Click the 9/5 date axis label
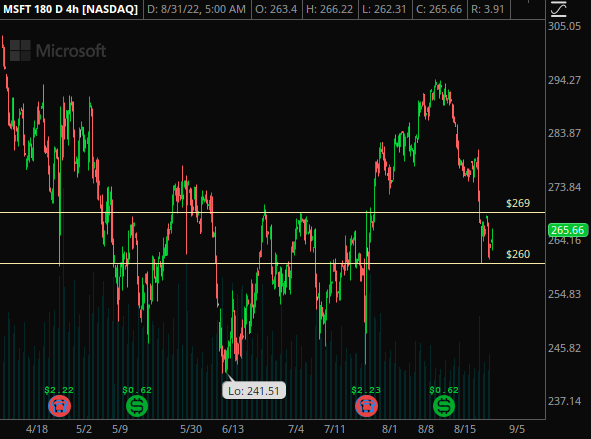 [x=517, y=429]
